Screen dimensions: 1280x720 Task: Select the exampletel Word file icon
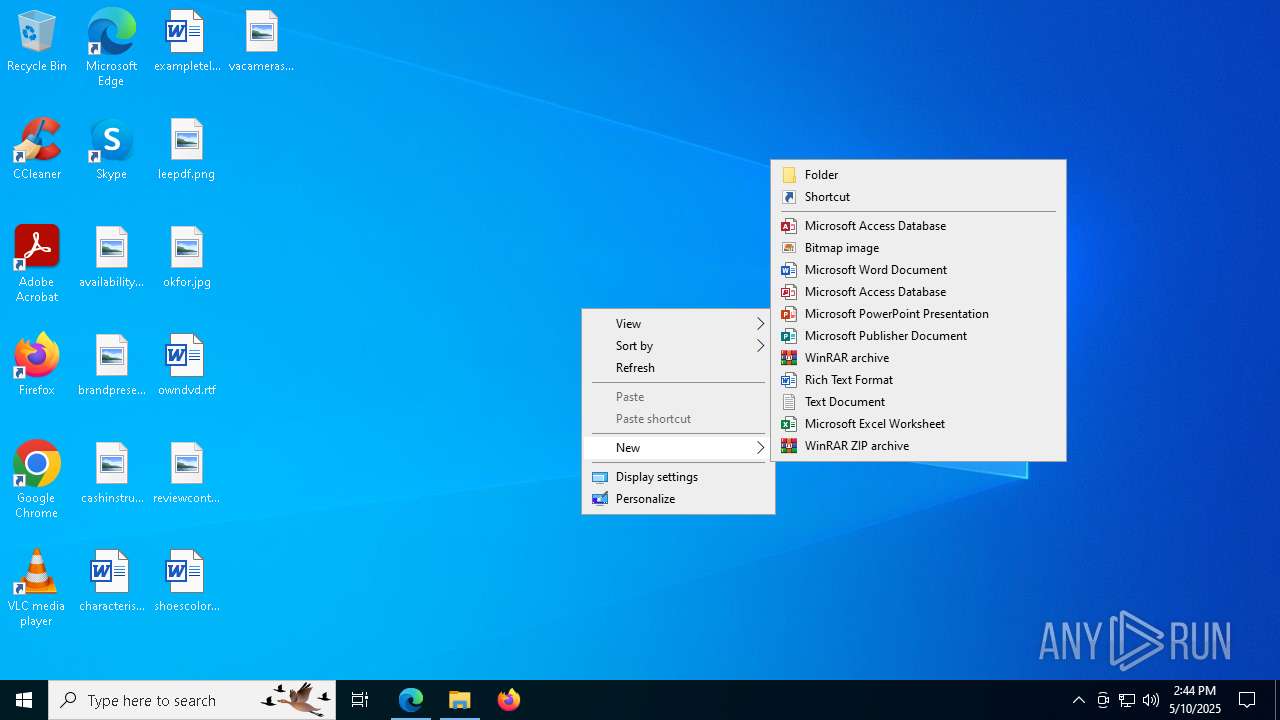tap(186, 42)
